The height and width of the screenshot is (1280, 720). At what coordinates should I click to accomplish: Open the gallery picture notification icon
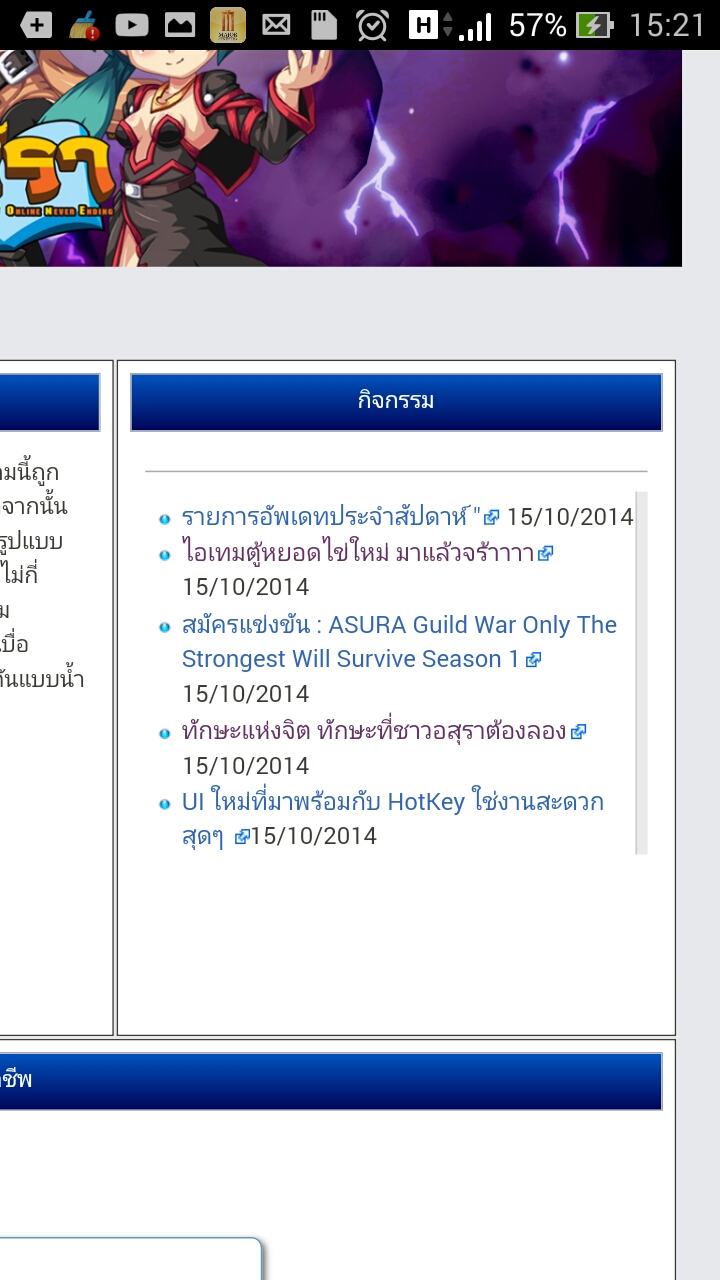(x=179, y=25)
